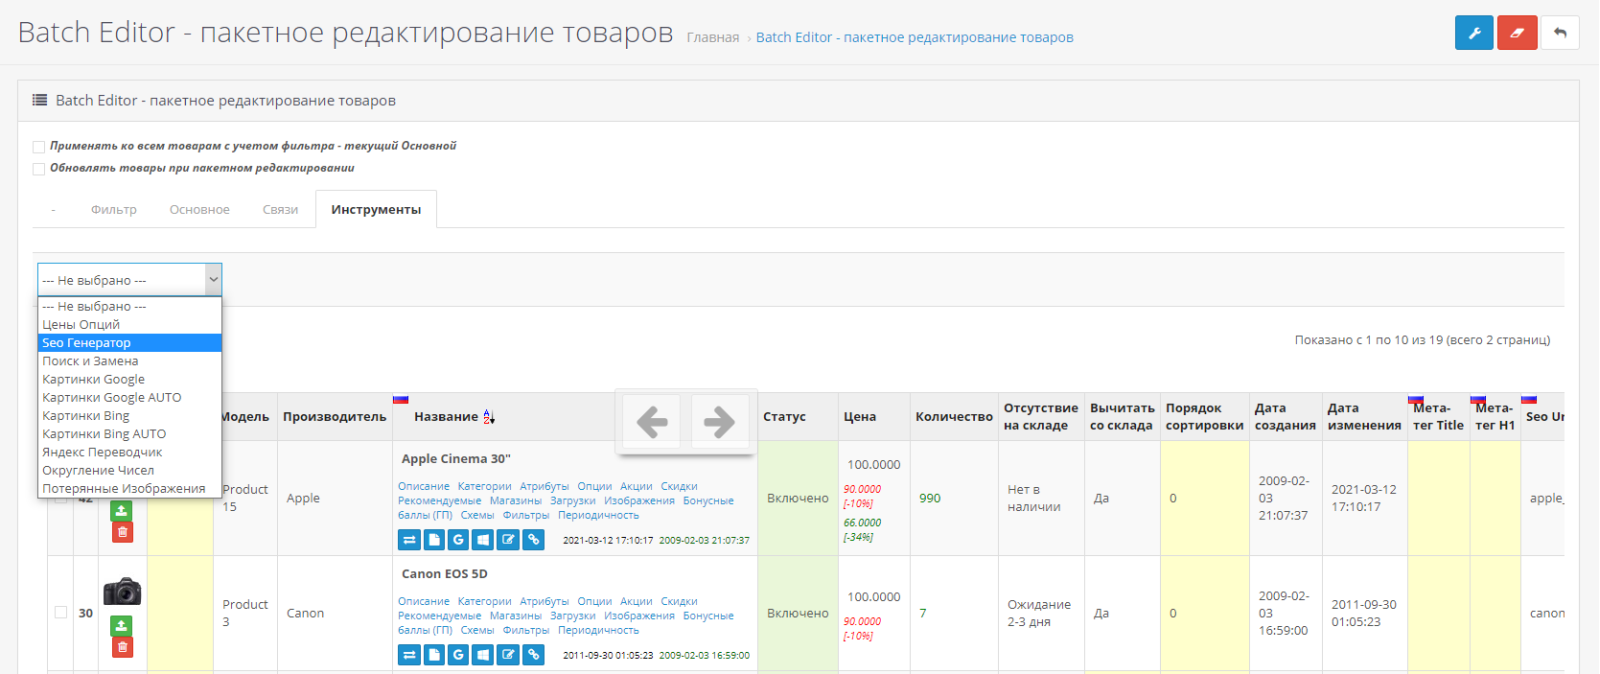Viewport: 1600px width, 674px height.
Task: Click swap arrows icon under Canon EOS 5D
Action: 409,655
